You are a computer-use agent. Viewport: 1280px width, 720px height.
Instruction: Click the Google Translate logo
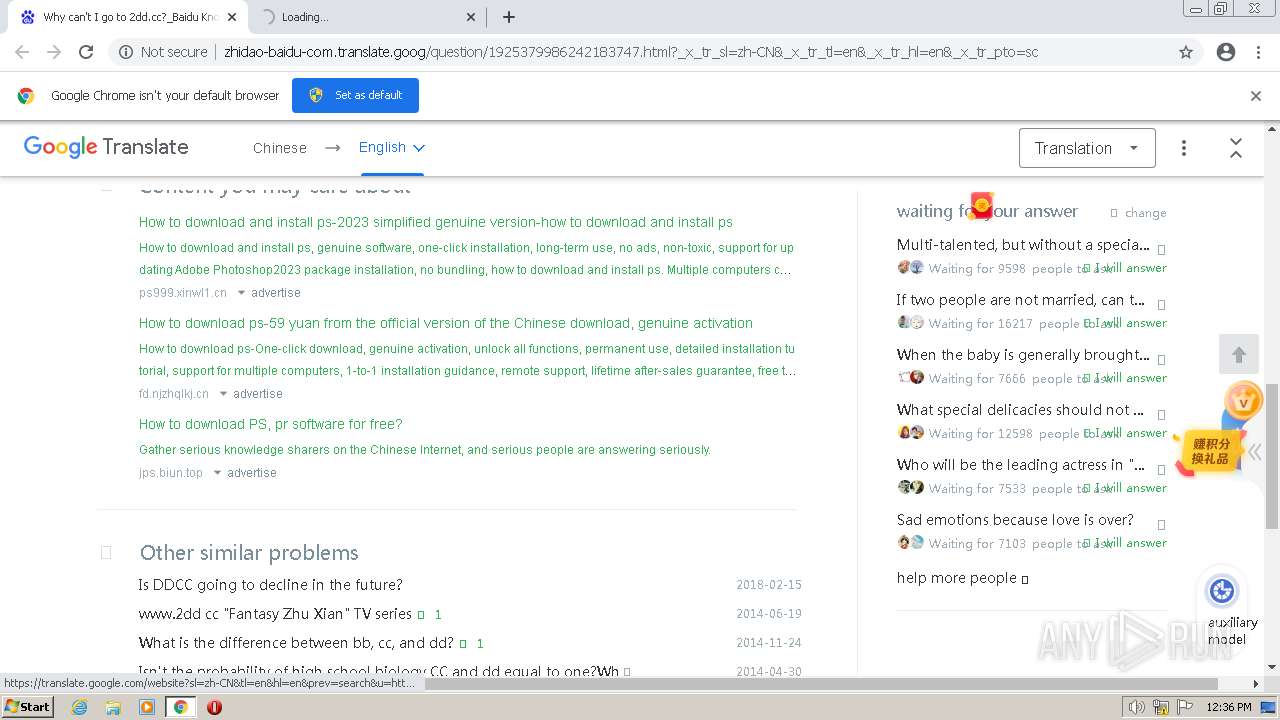[106, 147]
